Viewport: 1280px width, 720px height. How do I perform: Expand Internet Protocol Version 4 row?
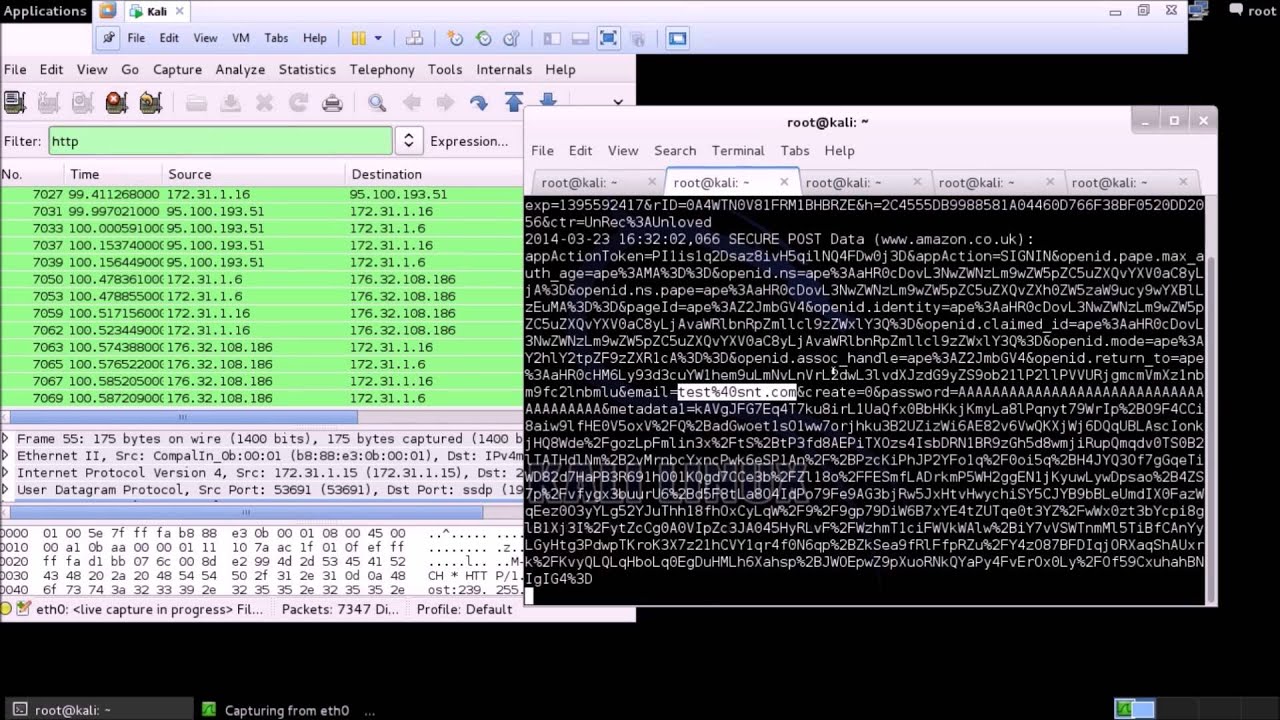click(7, 473)
